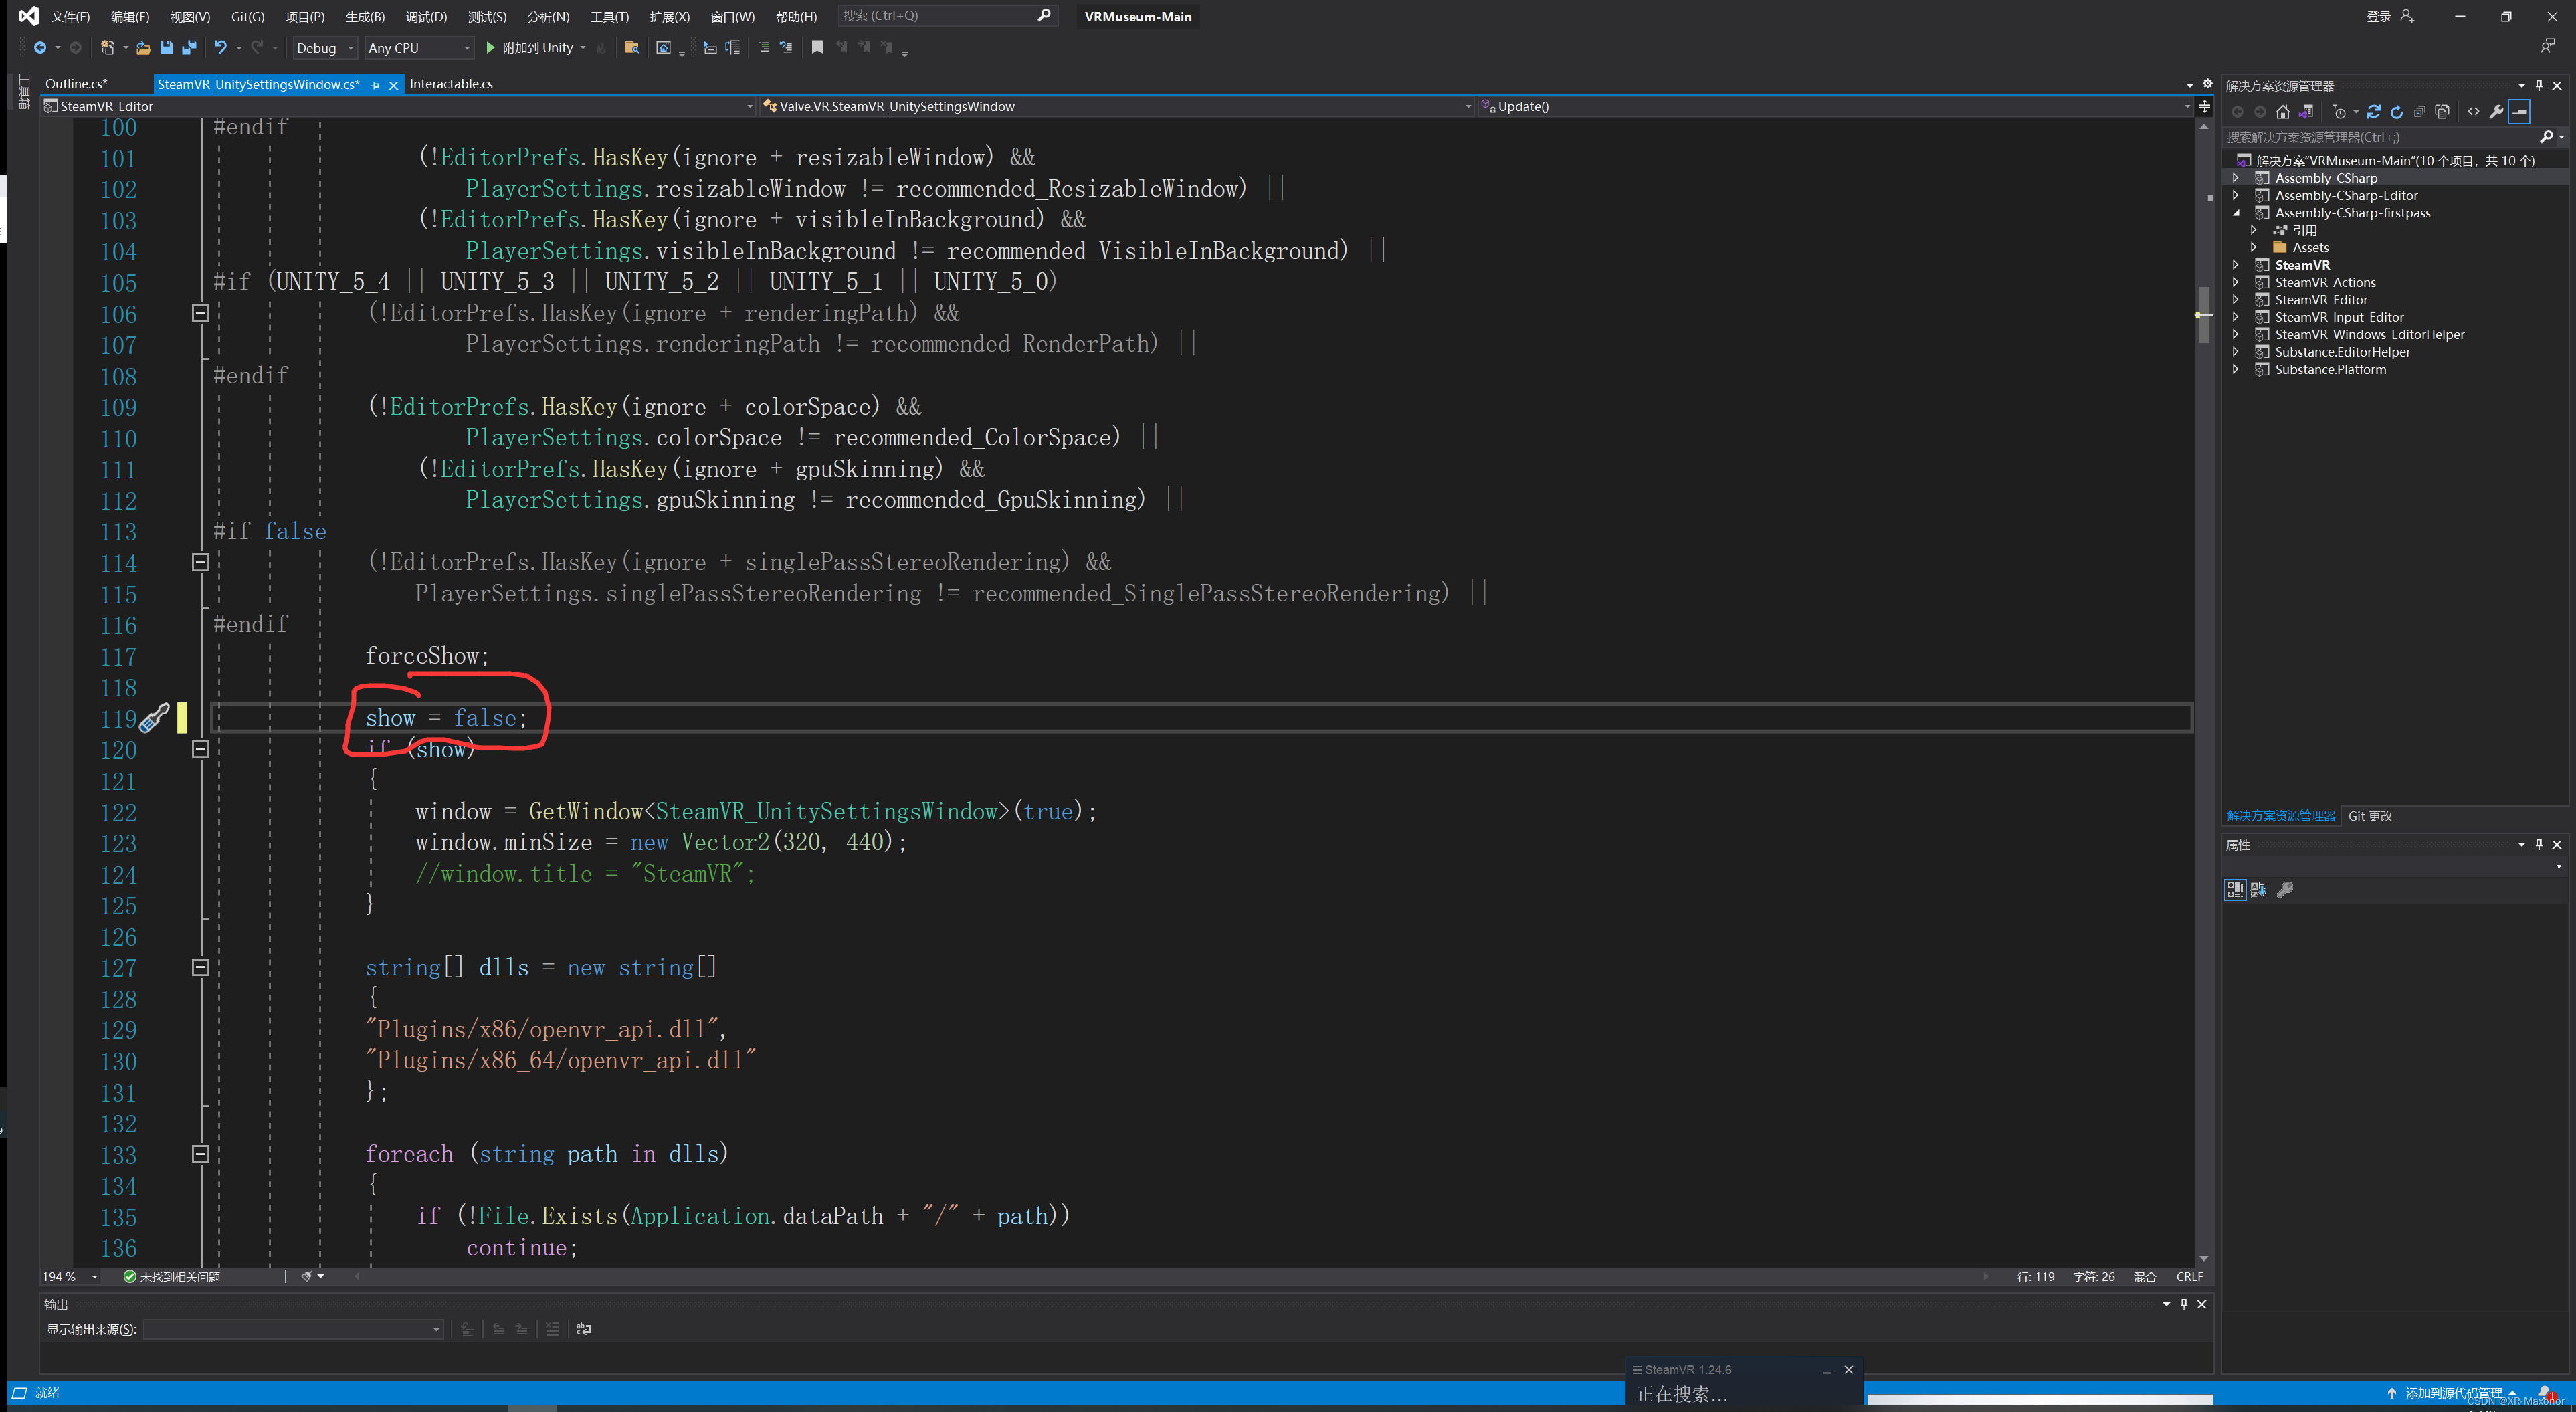Switch to the Git 更改 tab
The image size is (2576, 1412).
[x=2370, y=816]
